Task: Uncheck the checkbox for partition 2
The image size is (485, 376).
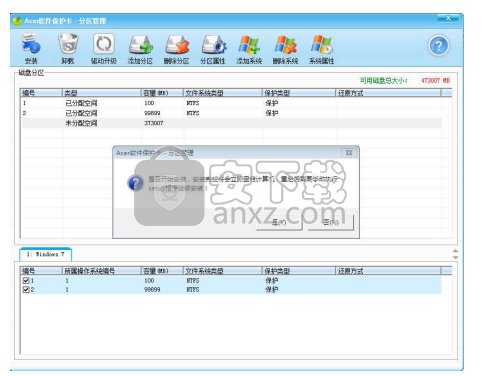Action: (26, 289)
